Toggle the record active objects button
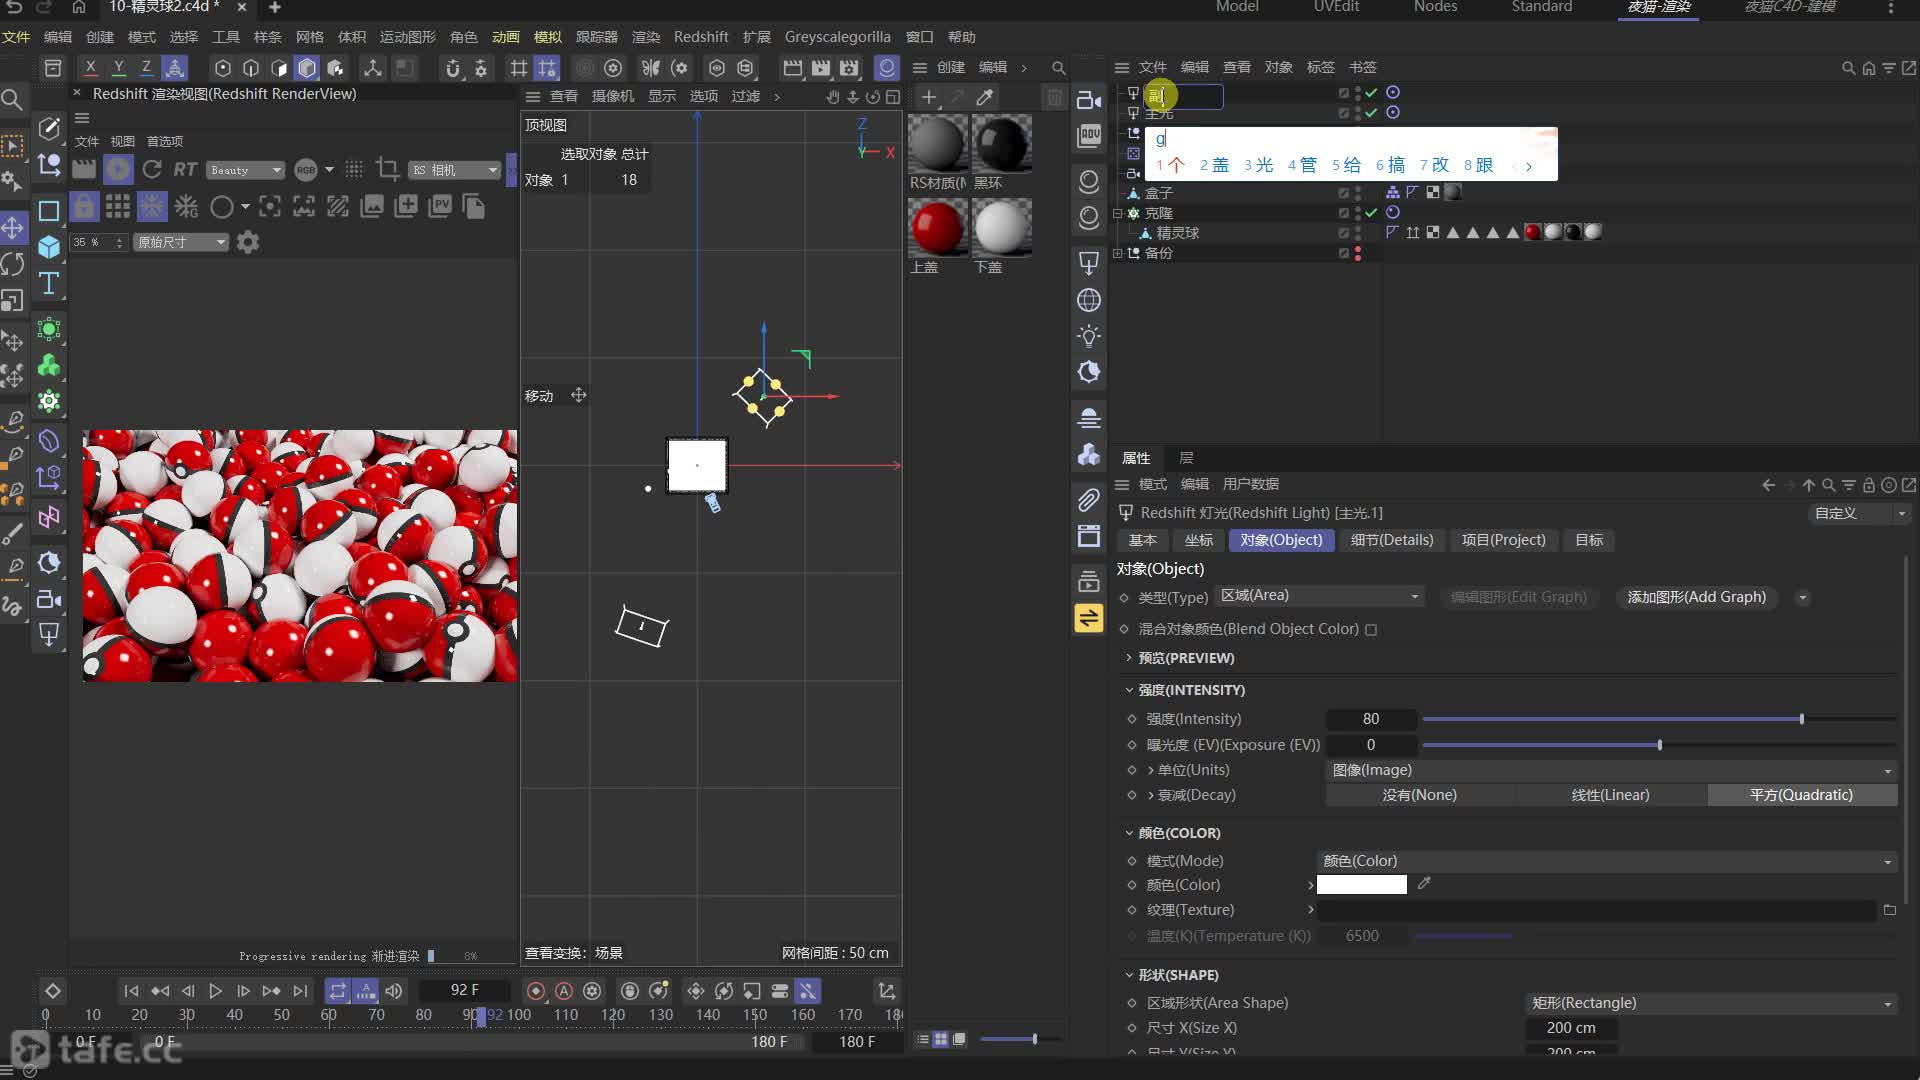 pos(536,991)
